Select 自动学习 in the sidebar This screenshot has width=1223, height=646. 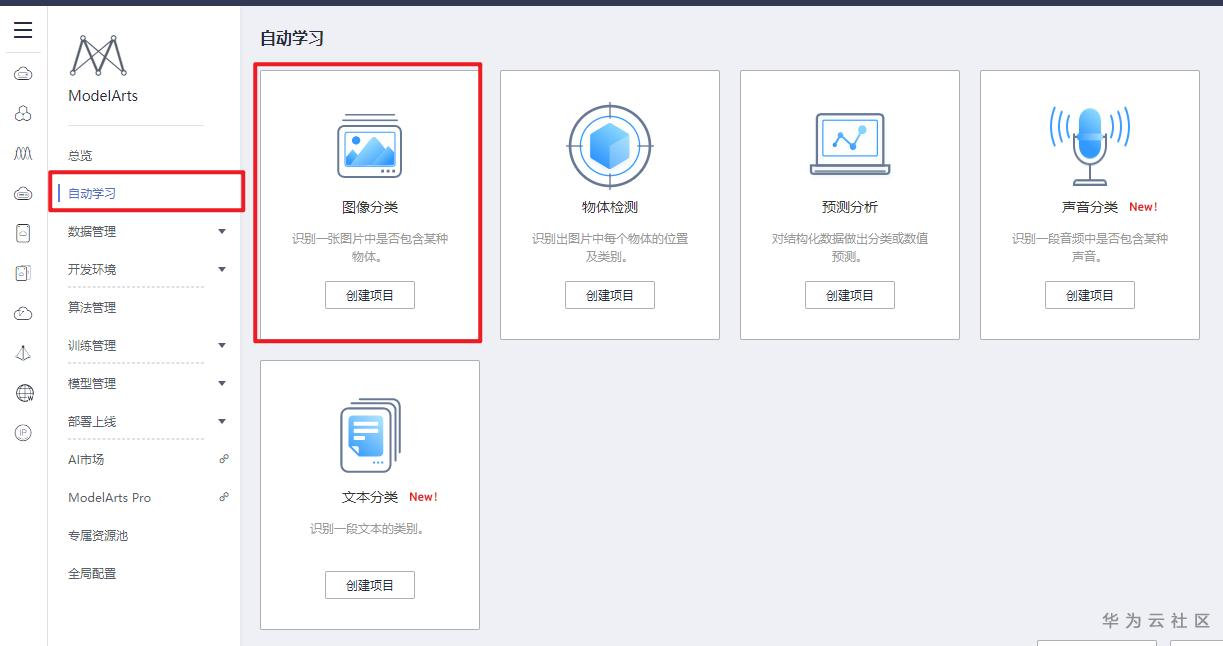[92, 193]
